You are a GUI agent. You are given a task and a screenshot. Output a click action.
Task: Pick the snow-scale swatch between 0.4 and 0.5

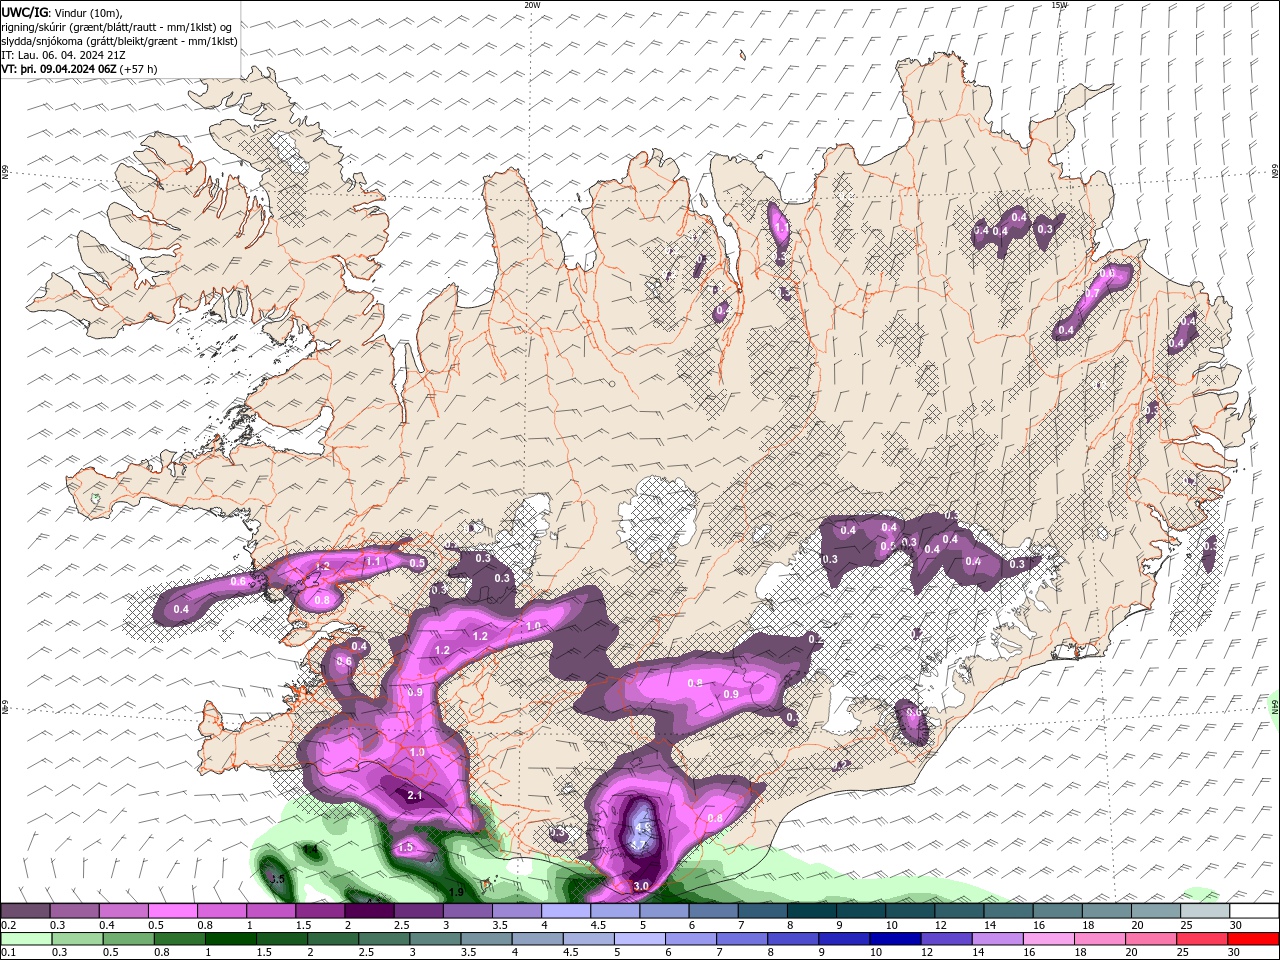point(123,911)
